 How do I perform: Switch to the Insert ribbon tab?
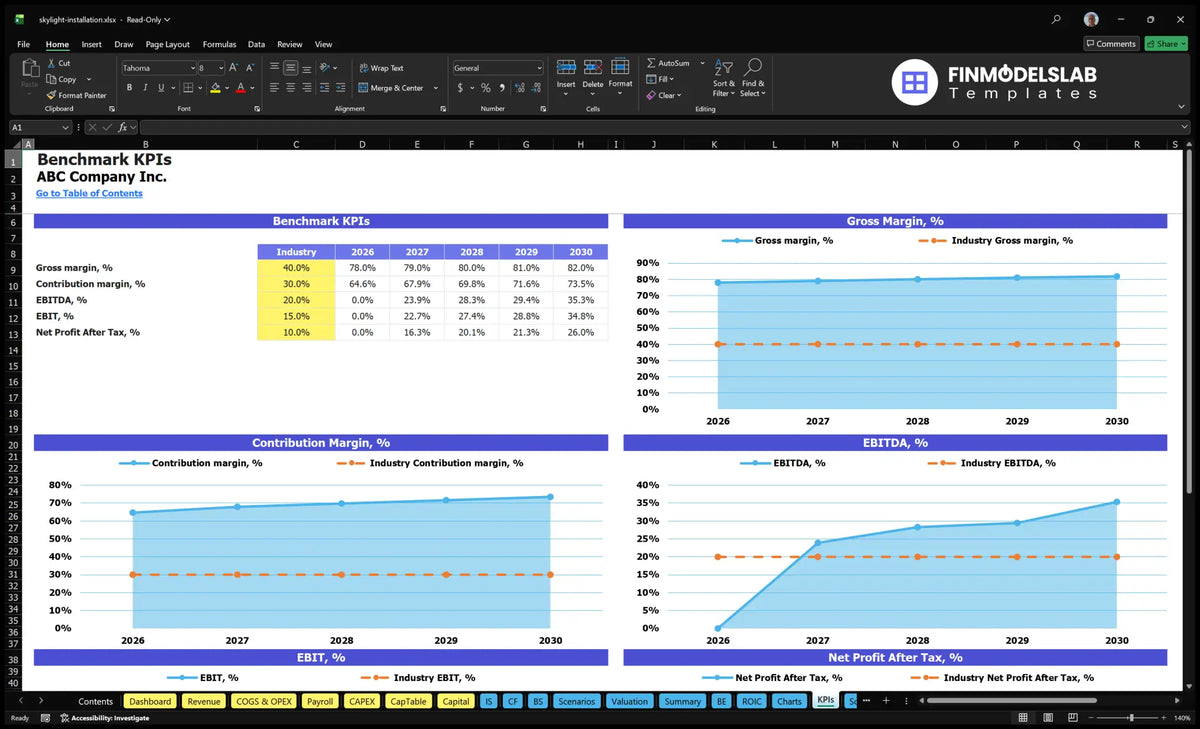(91, 44)
